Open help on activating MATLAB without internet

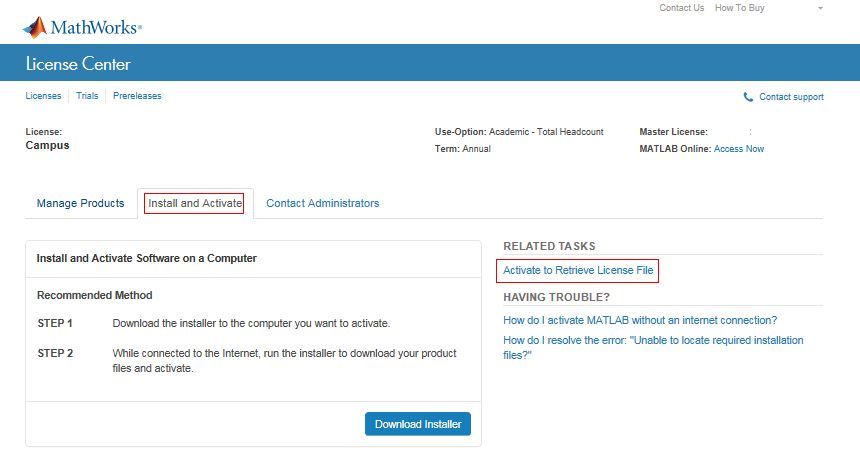640,320
